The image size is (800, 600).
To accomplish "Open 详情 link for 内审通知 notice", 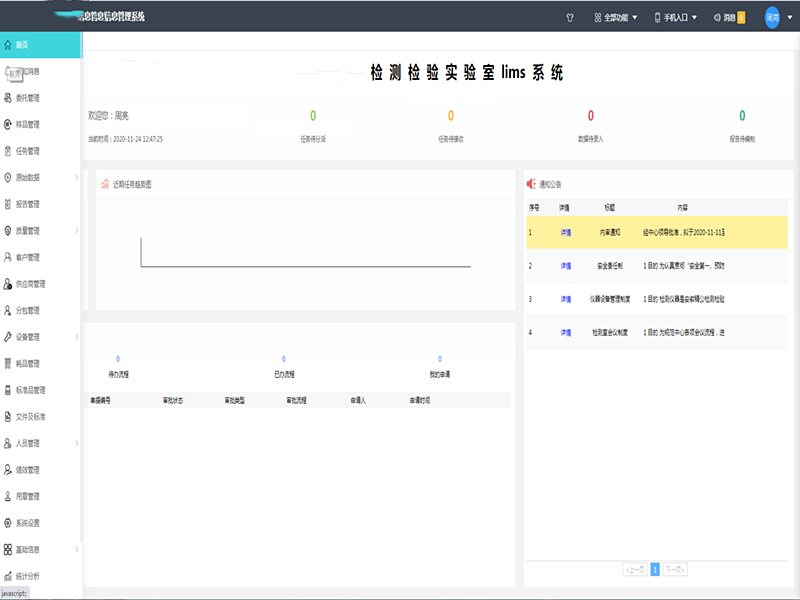I will coord(565,232).
